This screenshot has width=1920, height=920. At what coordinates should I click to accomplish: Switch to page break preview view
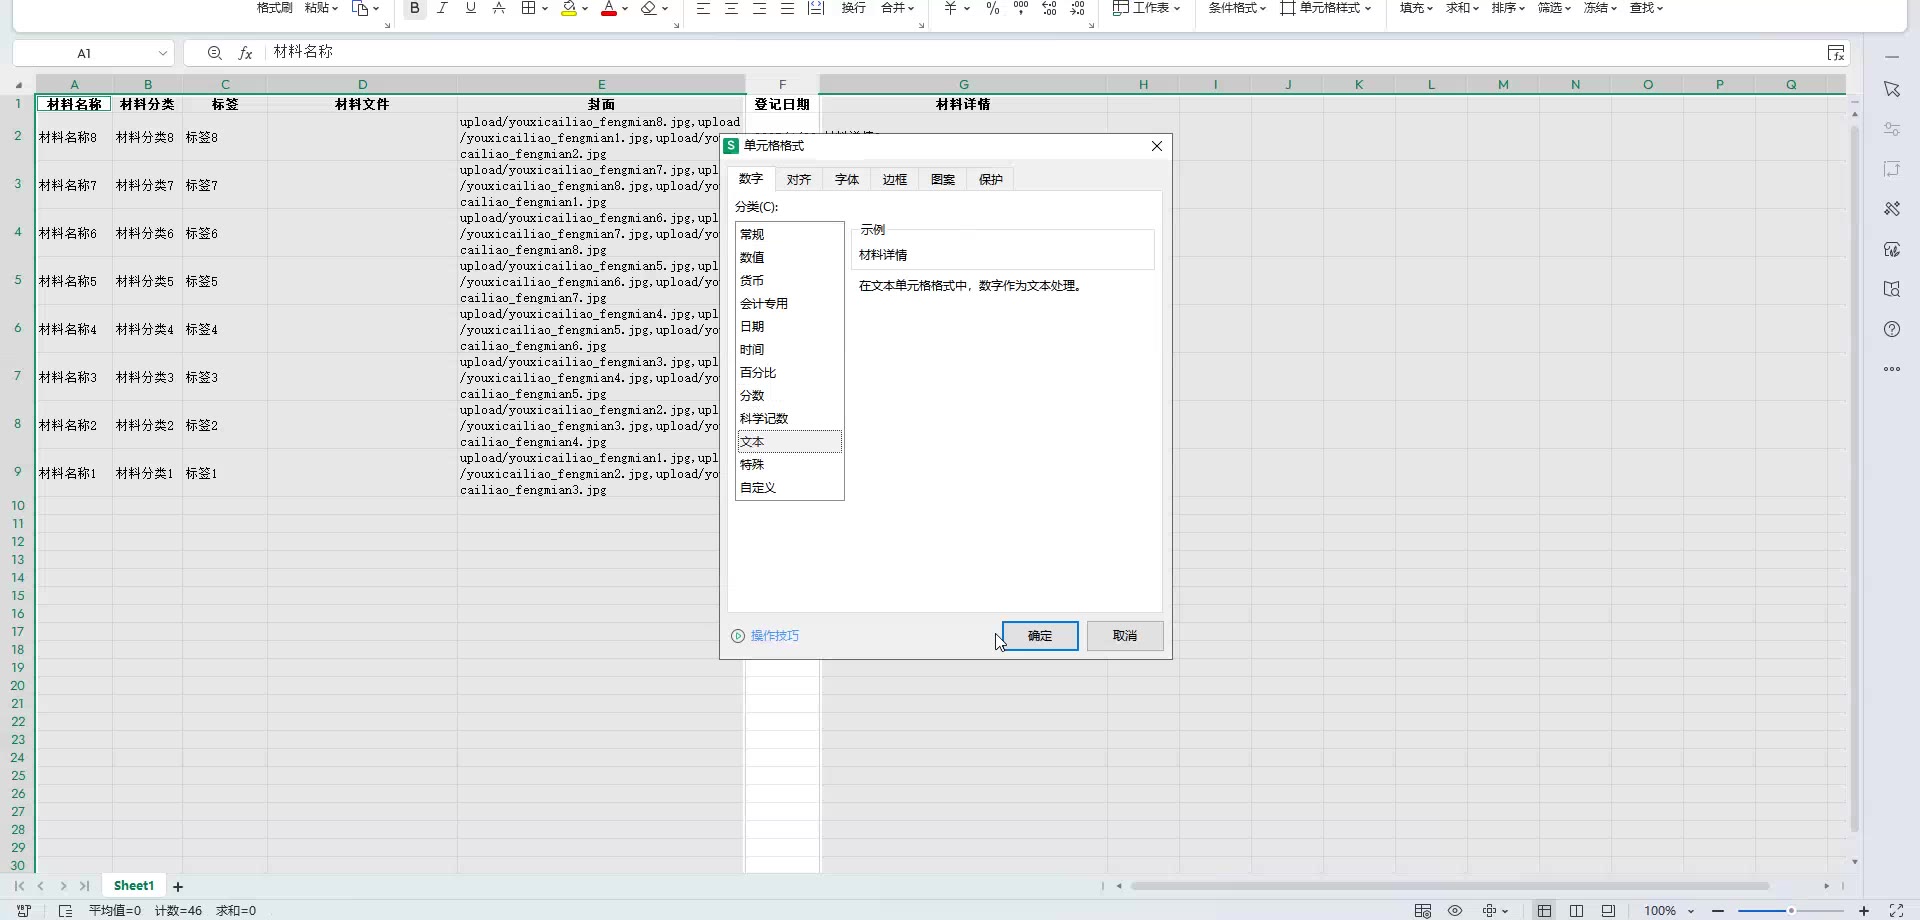click(x=1576, y=910)
